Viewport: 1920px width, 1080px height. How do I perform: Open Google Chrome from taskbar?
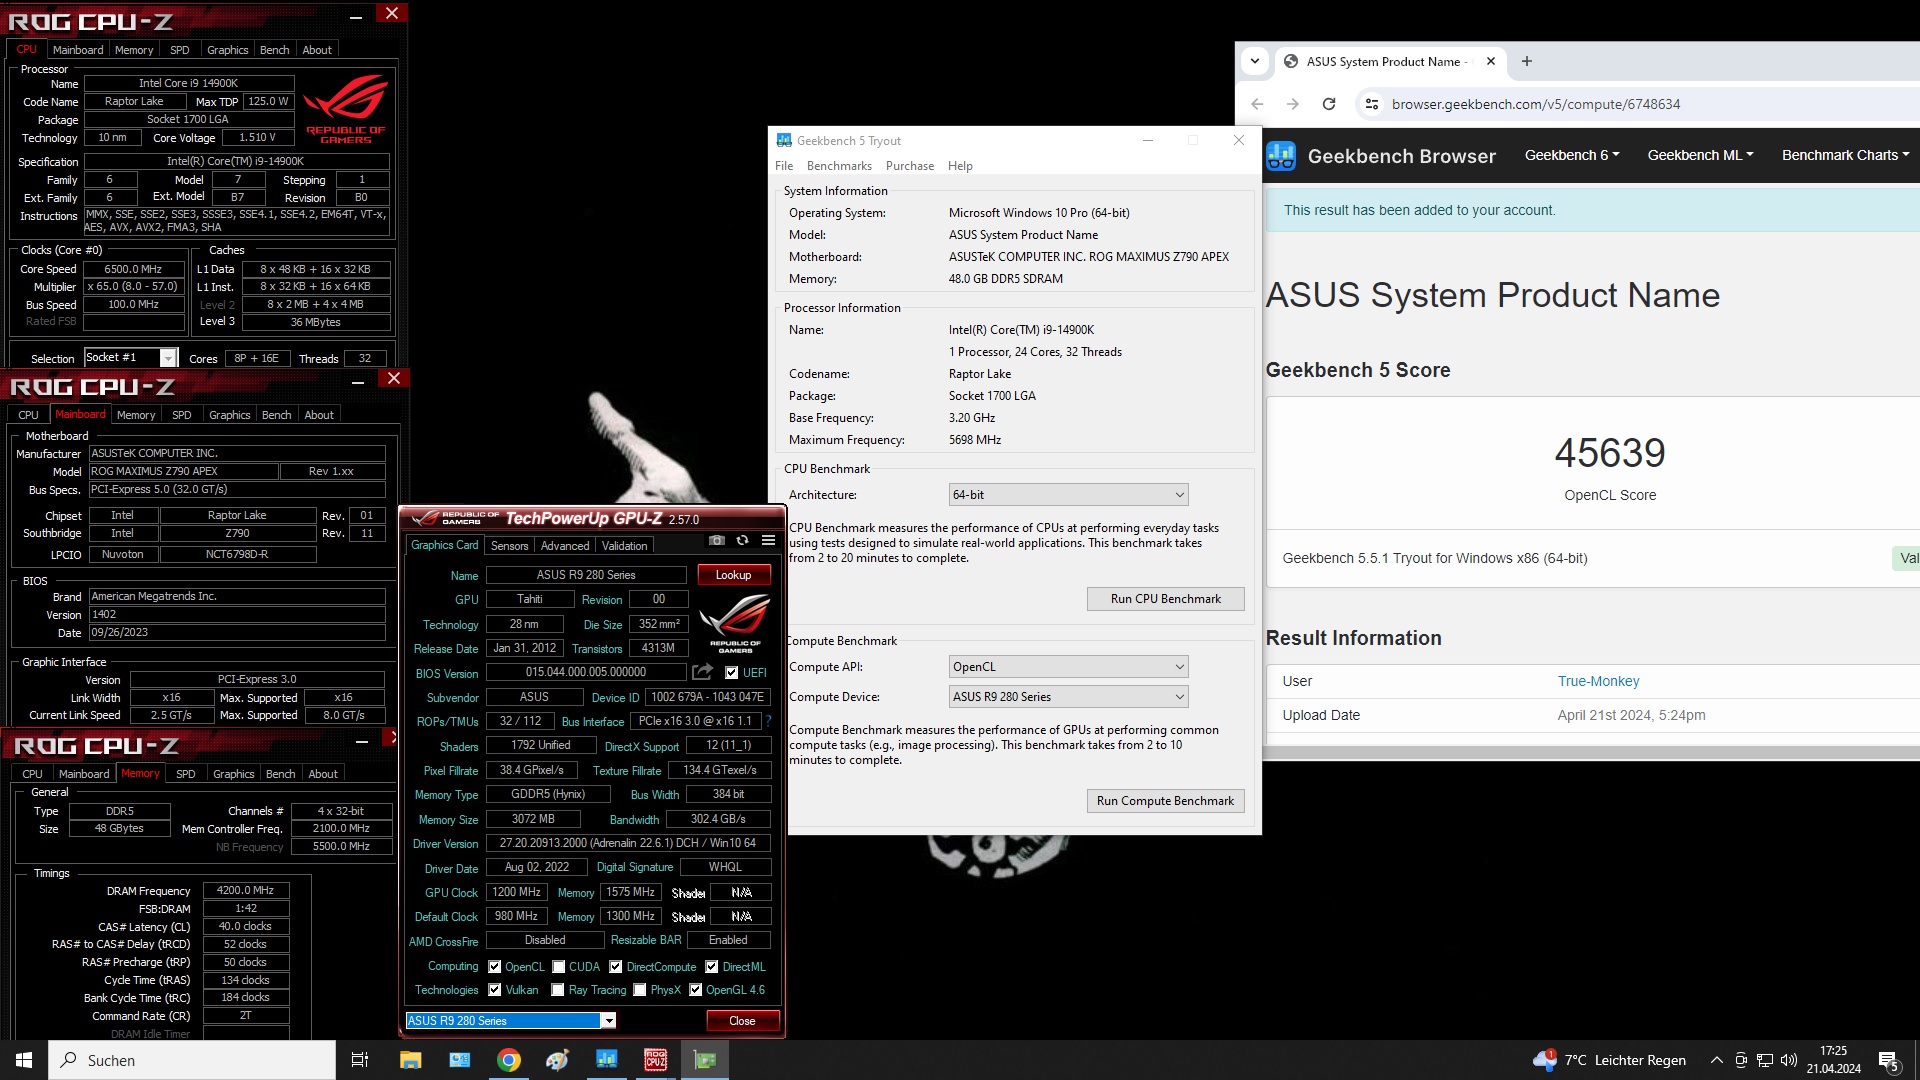tap(509, 1060)
